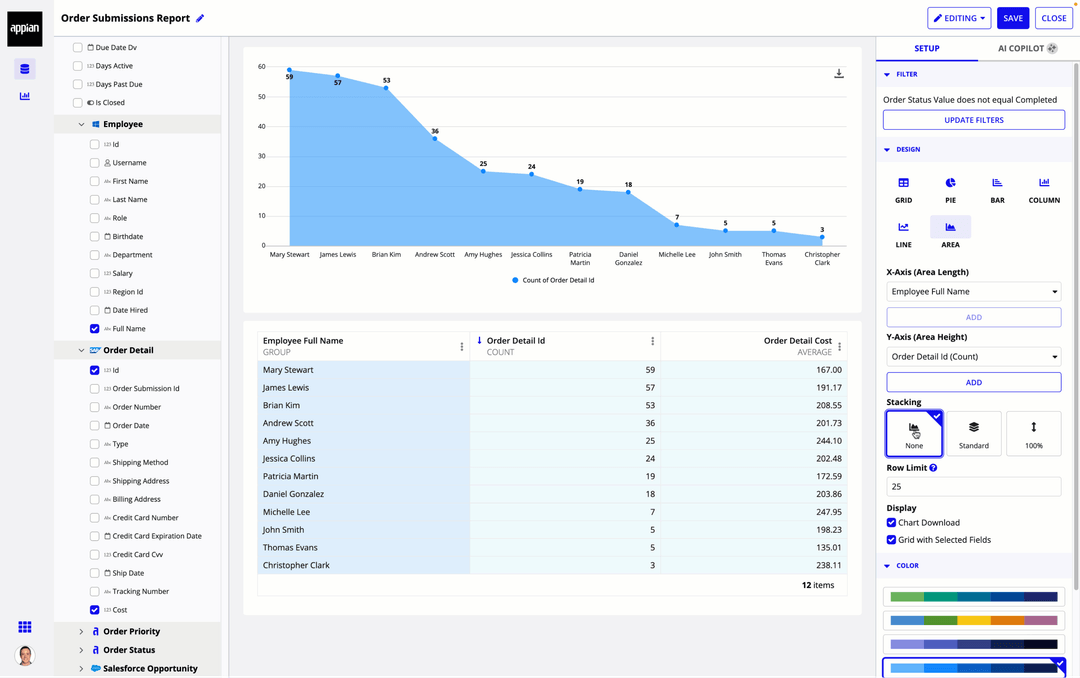Choose the green-to-navy color palette

[x=973, y=597]
